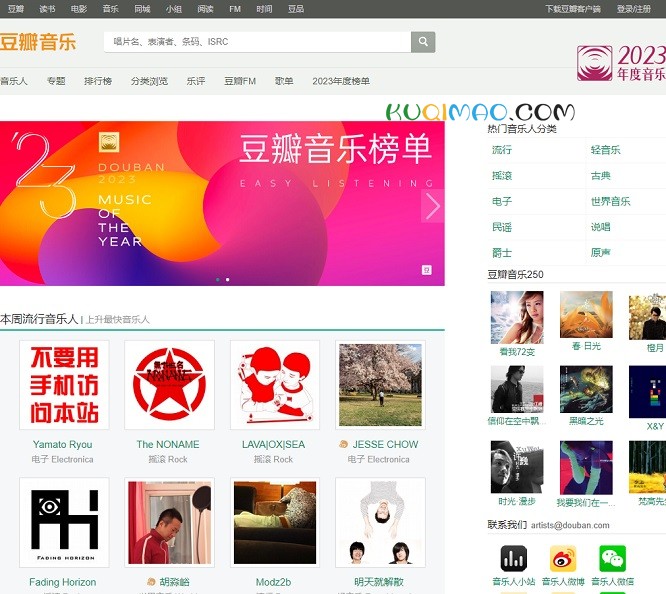Select the first carousel indicator dot
Viewport: 666px width, 594px height.
(x=218, y=280)
